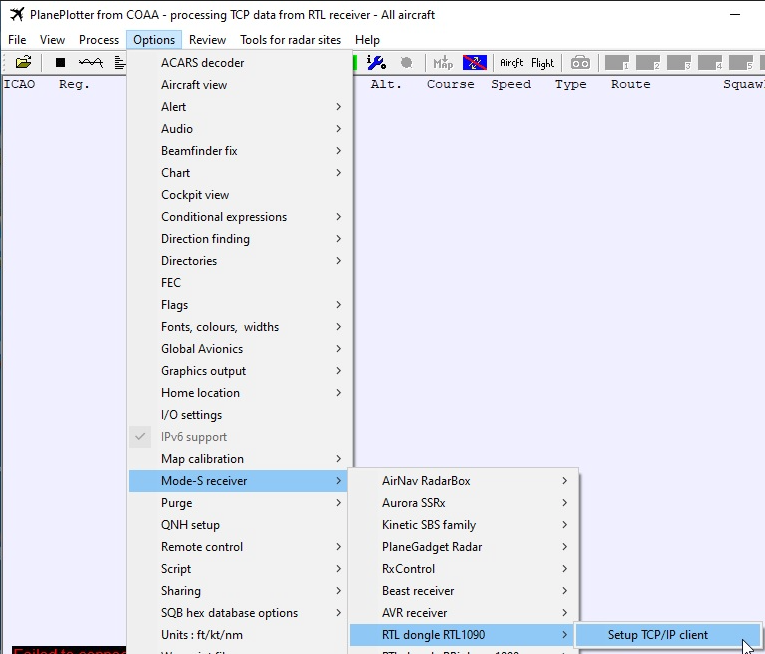
Task: Click the grey memory map 1 icon
Action: 617,62
